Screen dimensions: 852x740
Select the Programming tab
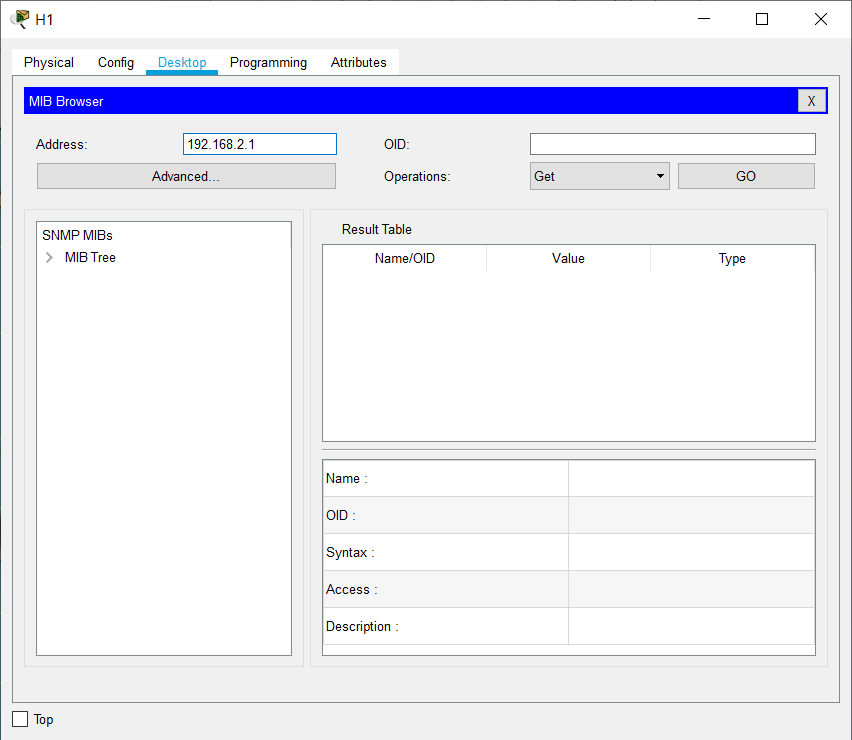click(x=268, y=62)
